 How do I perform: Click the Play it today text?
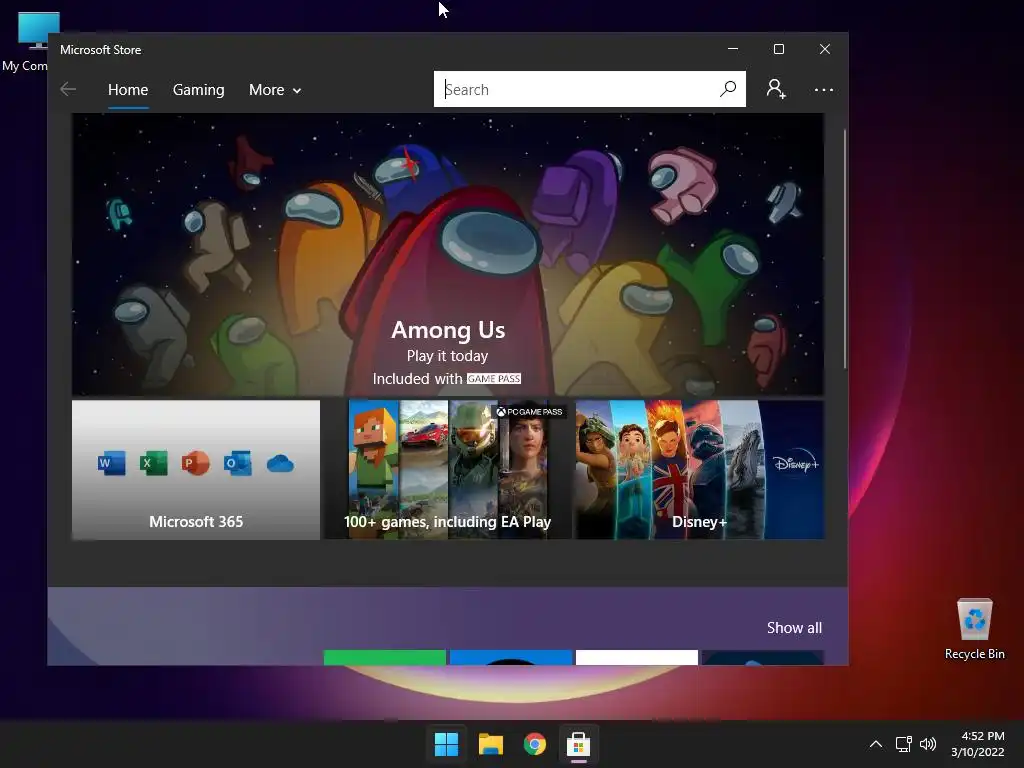(x=447, y=356)
